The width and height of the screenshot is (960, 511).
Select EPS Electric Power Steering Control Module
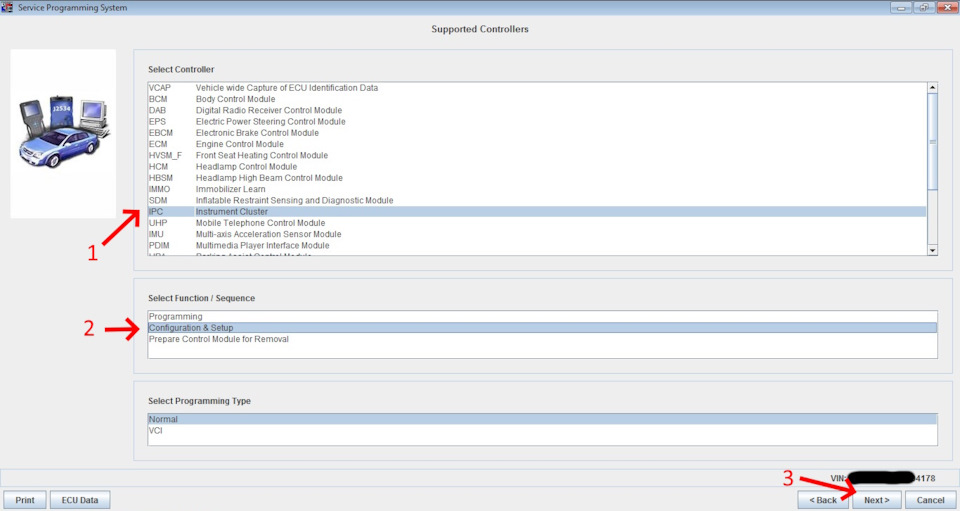tap(537, 122)
